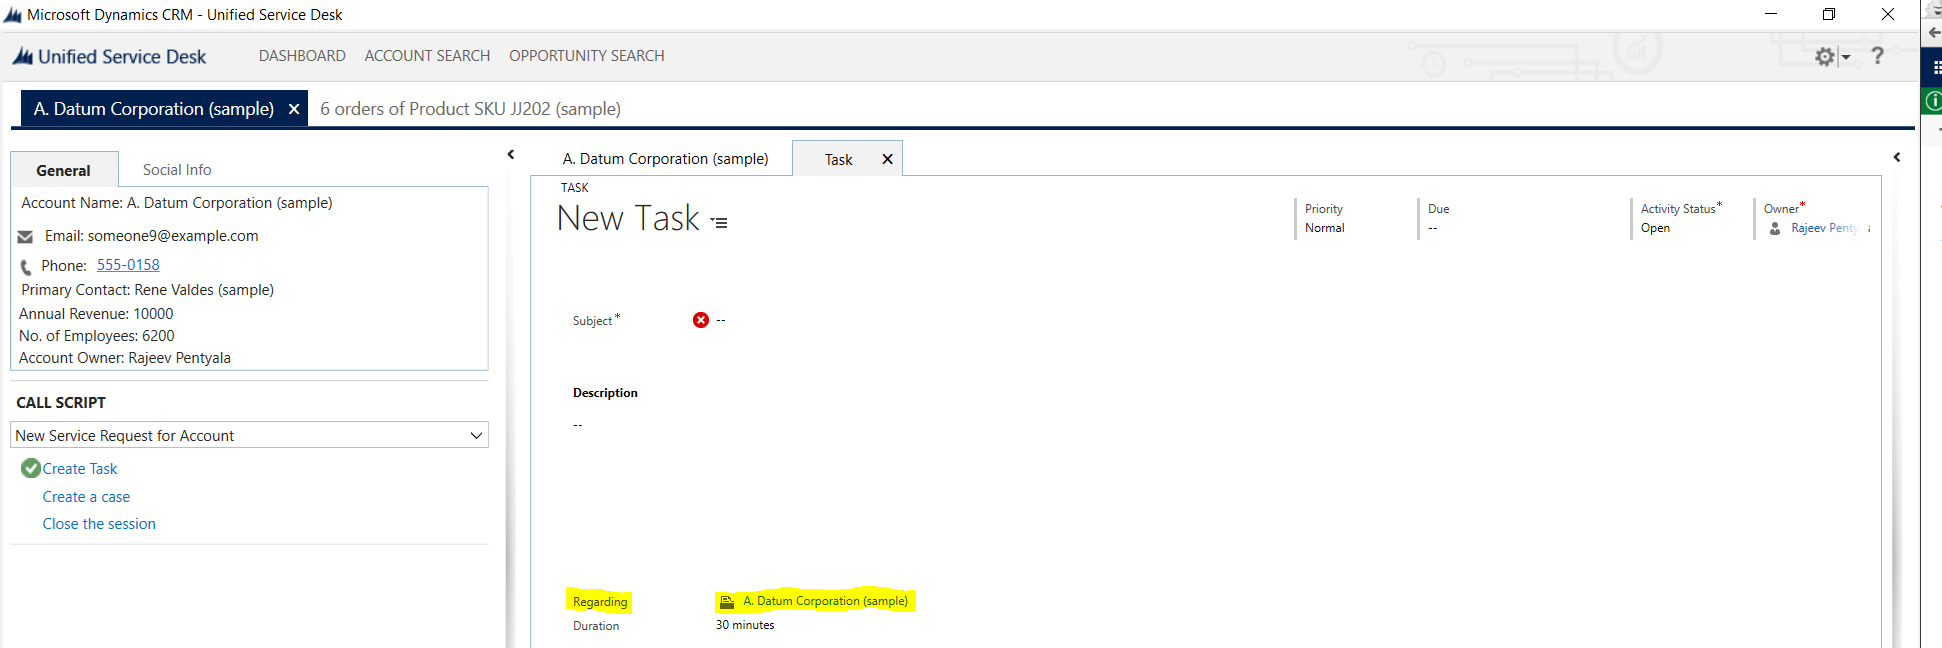
Task: Click the back arrow at right edge
Action: 1934,32
